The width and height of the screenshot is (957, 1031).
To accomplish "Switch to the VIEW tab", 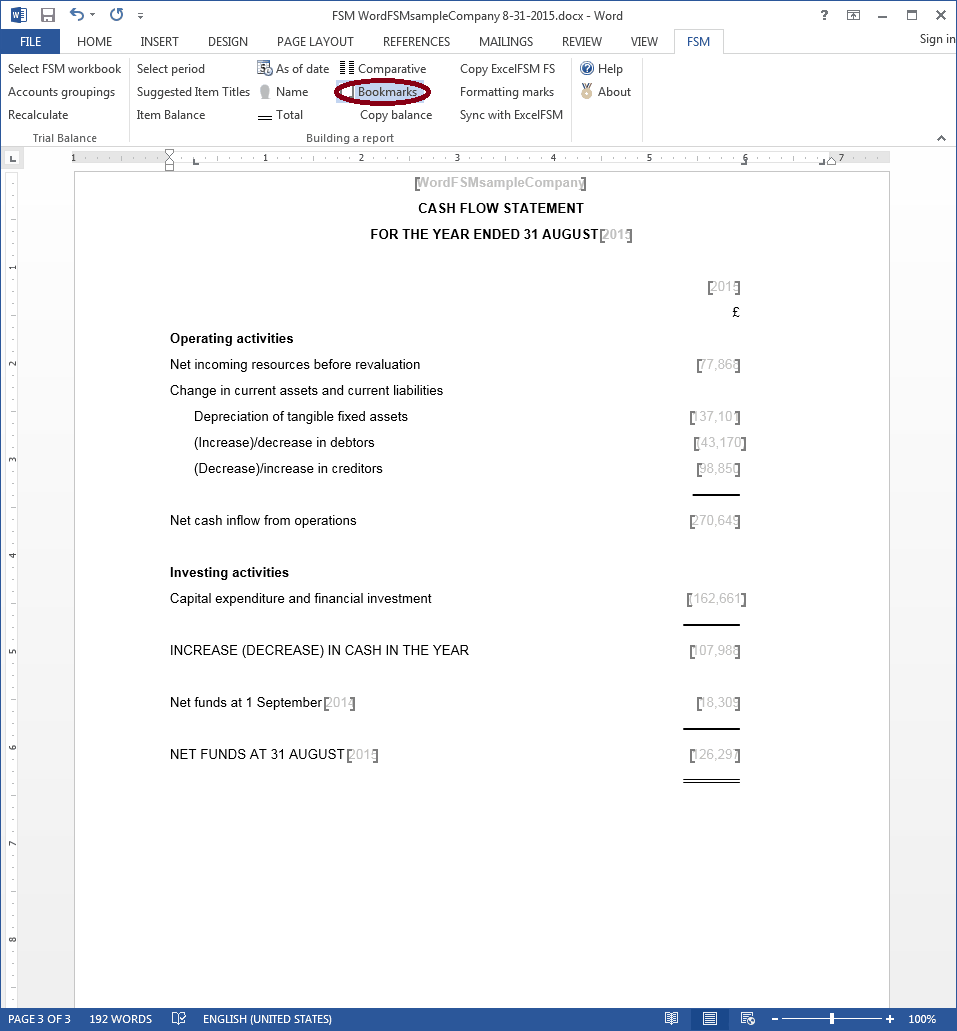I will click(644, 41).
